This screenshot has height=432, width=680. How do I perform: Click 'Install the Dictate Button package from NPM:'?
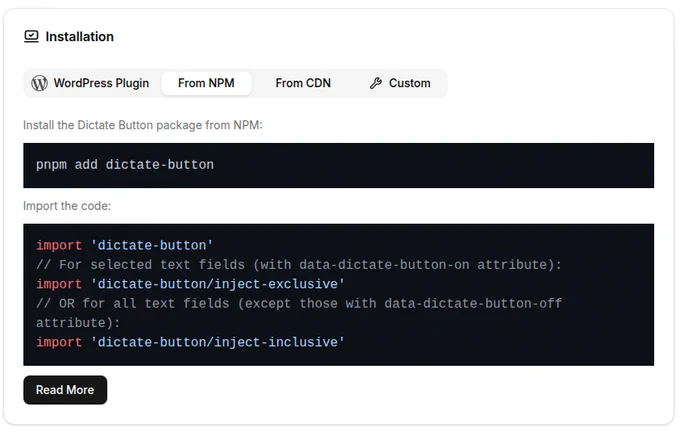pos(143,125)
